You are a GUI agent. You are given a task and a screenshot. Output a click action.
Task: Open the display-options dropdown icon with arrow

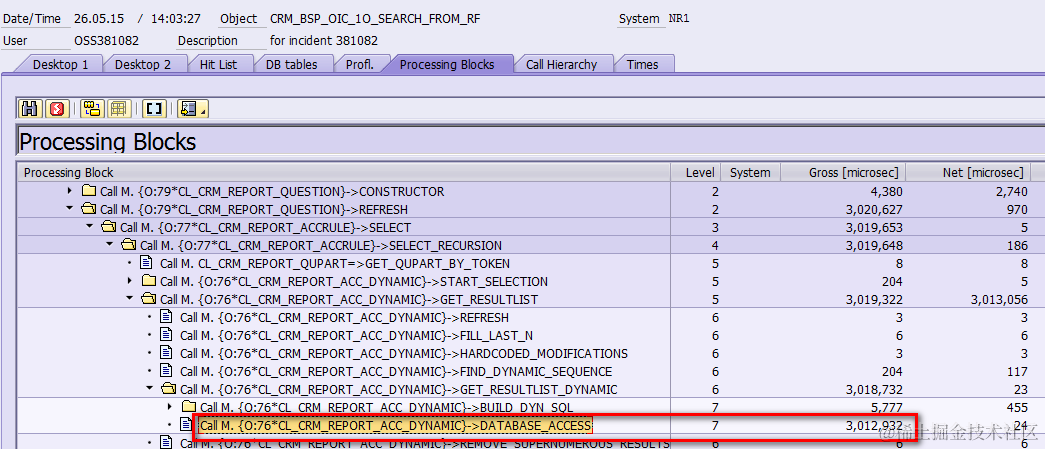click(194, 109)
